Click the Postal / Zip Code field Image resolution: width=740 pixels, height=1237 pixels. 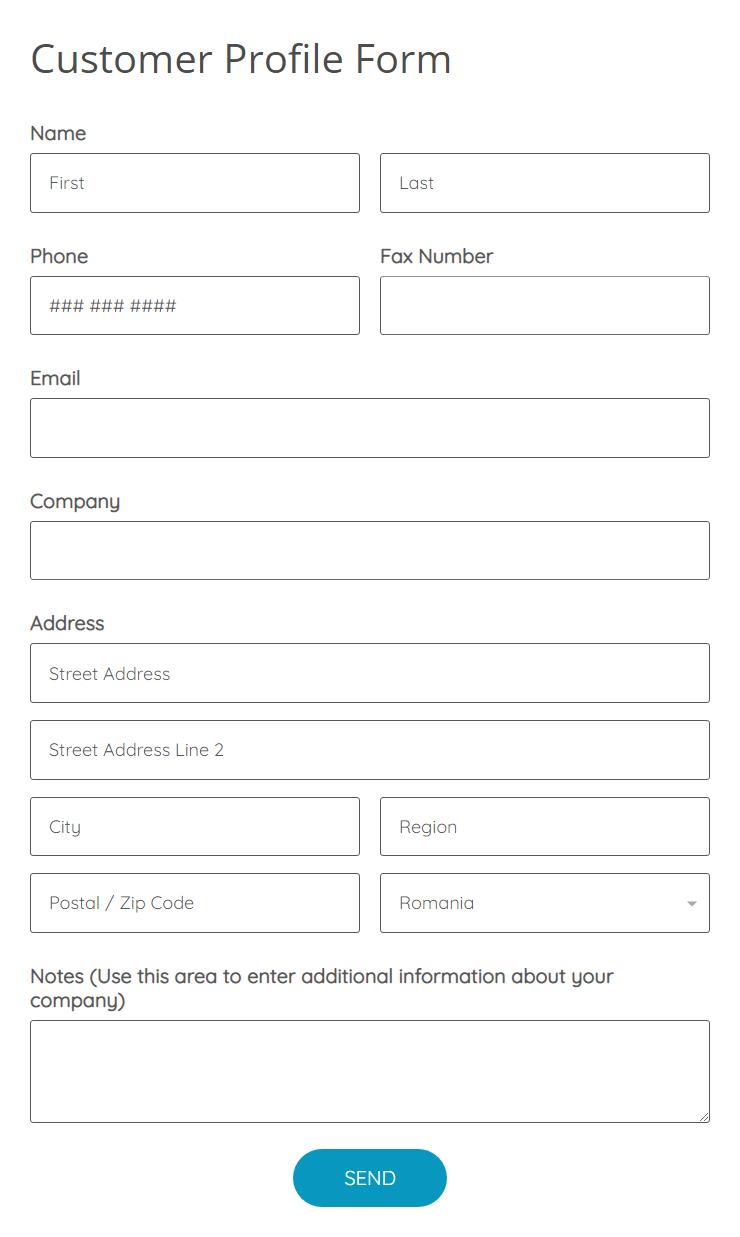click(195, 903)
